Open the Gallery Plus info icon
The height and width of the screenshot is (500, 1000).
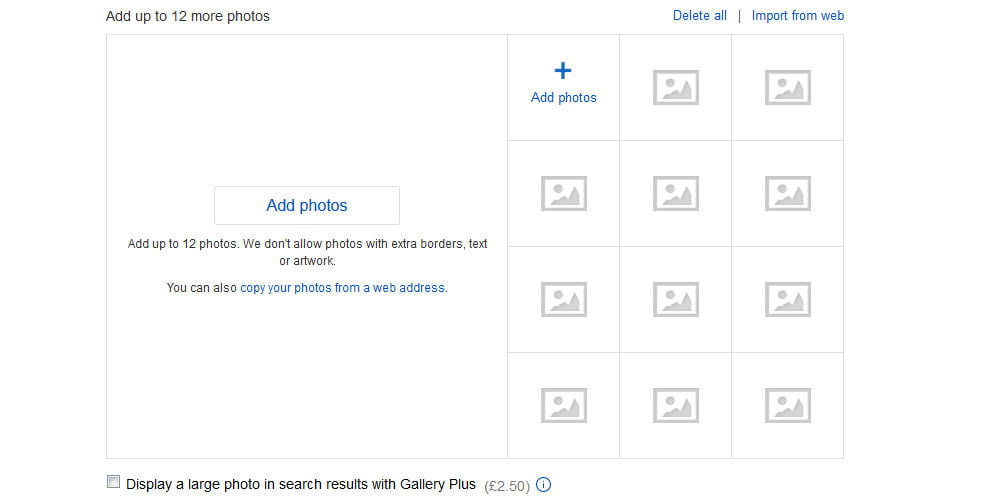(543, 485)
